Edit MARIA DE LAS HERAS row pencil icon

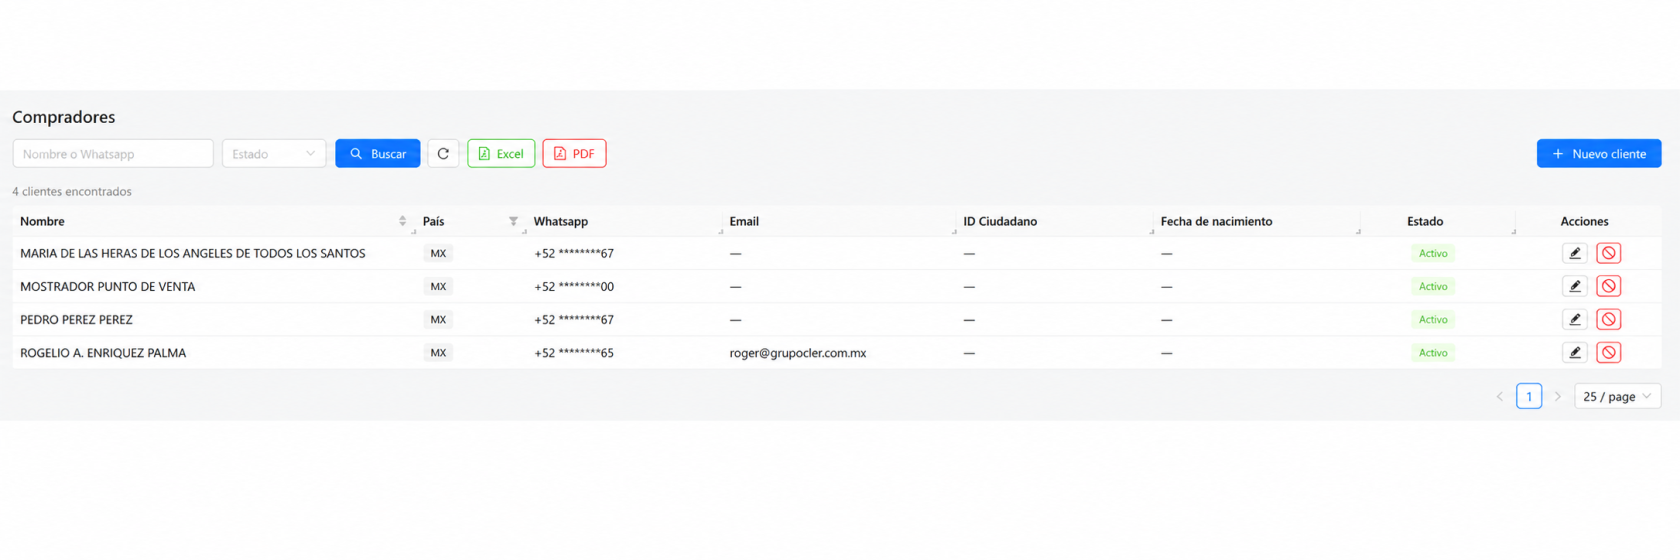(x=1575, y=253)
